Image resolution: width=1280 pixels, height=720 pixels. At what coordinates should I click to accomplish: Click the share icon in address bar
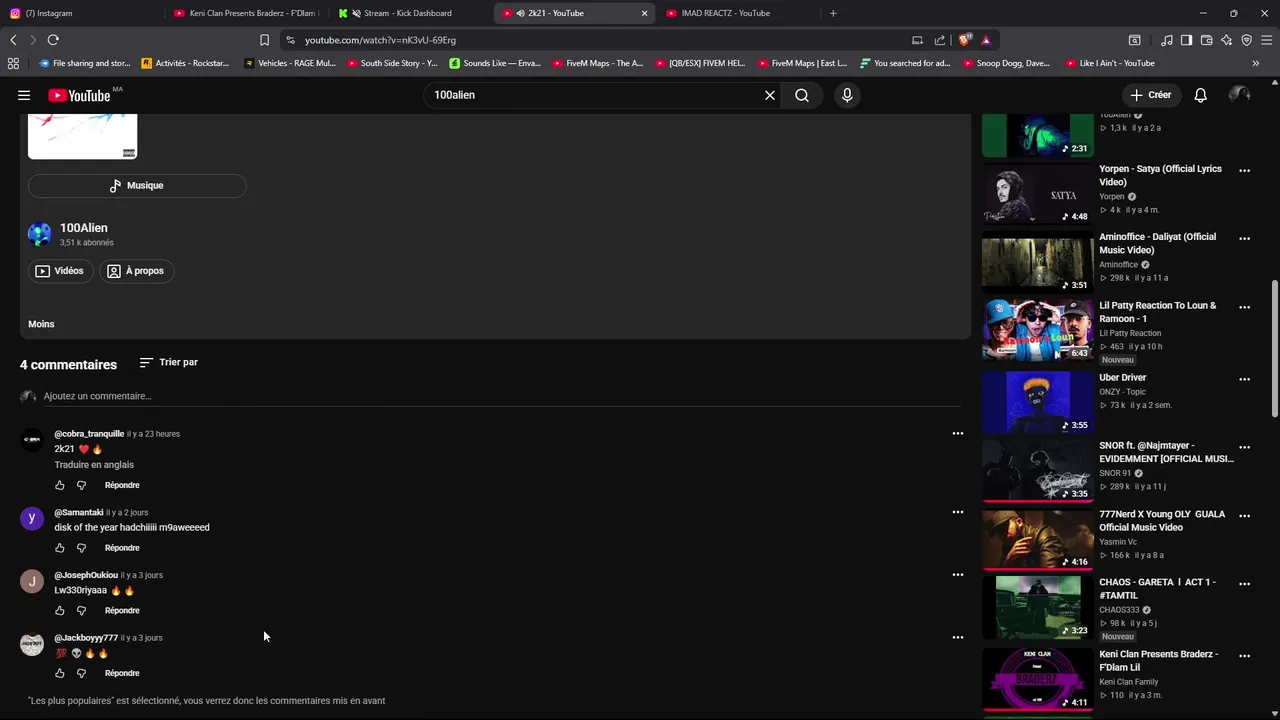click(x=940, y=40)
